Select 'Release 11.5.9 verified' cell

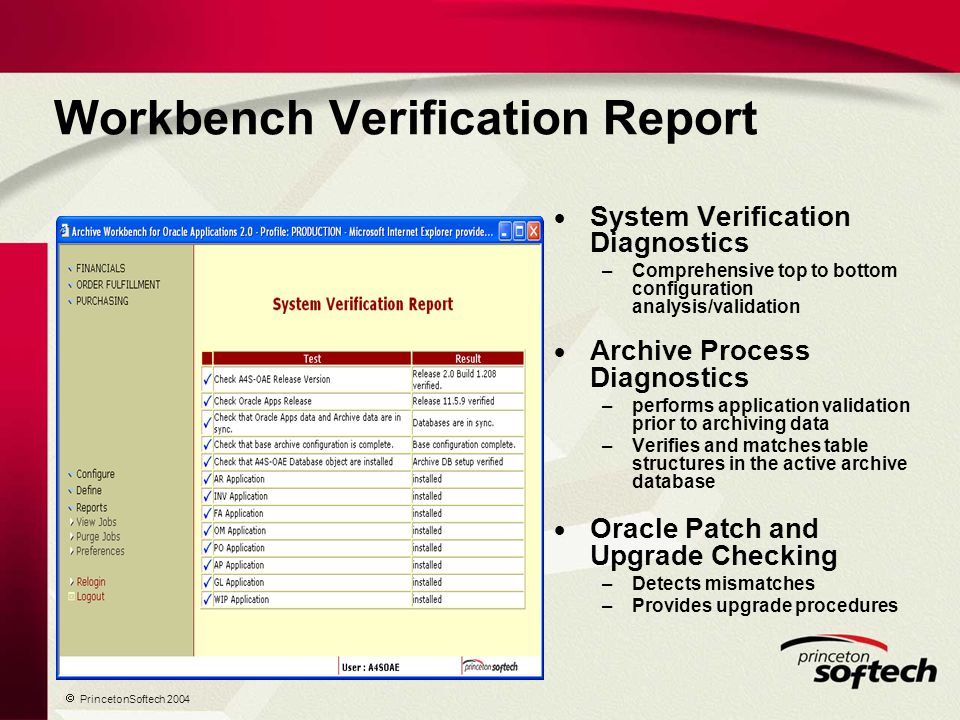[468, 402]
